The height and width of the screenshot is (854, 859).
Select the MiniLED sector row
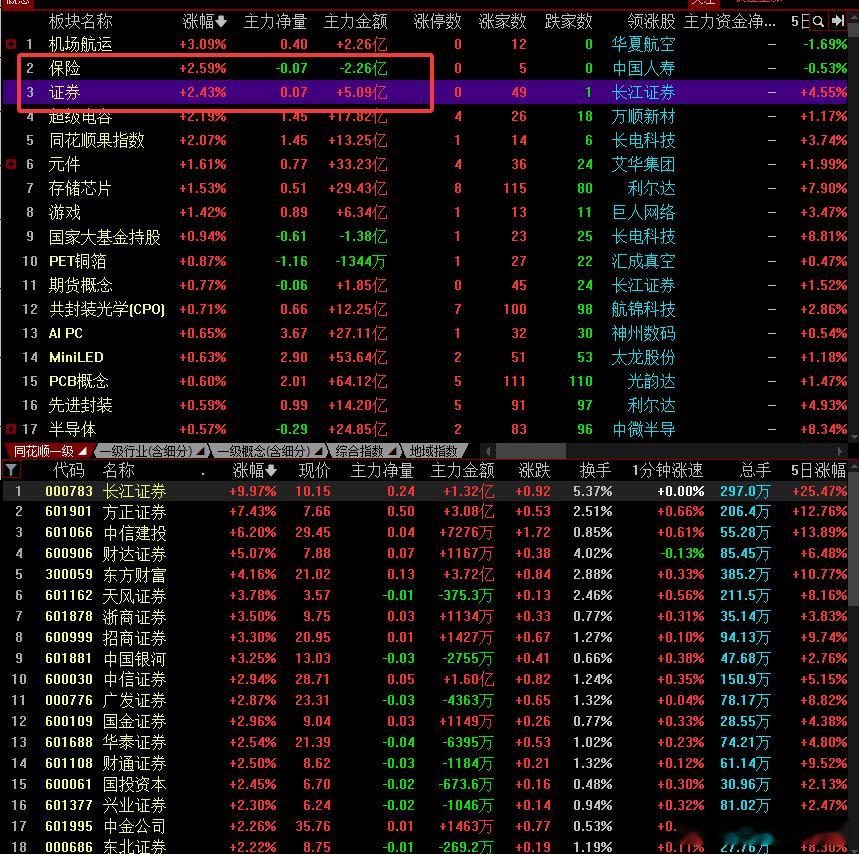point(423,357)
